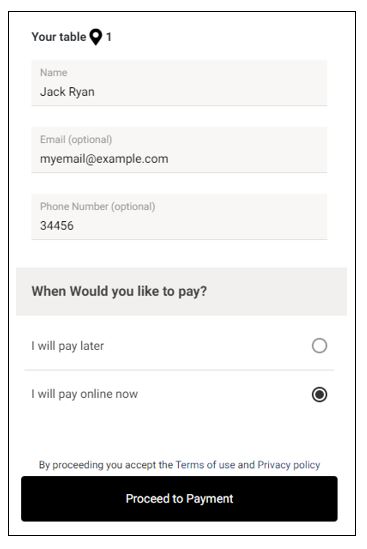Click the Phone Number field showing 34456

click(179, 217)
